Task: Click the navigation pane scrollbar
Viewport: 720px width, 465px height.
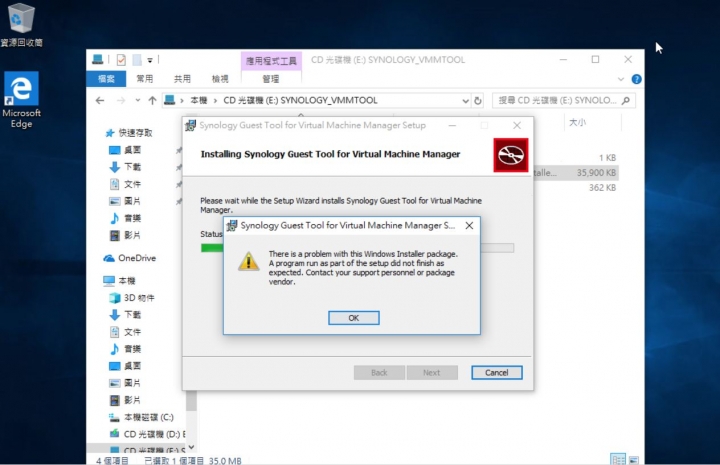Action: click(191, 401)
